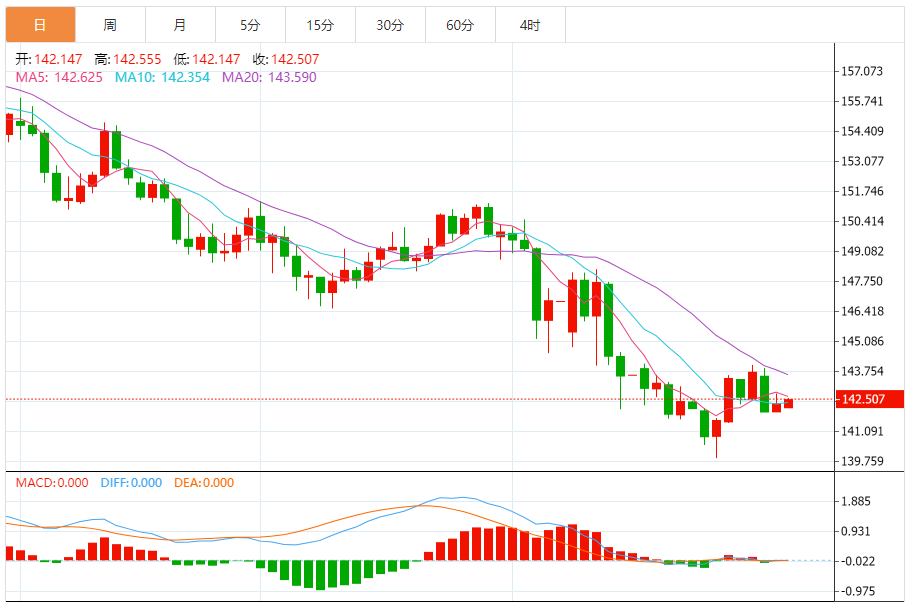The height and width of the screenshot is (602, 912).
Task: Click the 1.885 MACD axis label
Action: pyautogui.click(x=856, y=501)
